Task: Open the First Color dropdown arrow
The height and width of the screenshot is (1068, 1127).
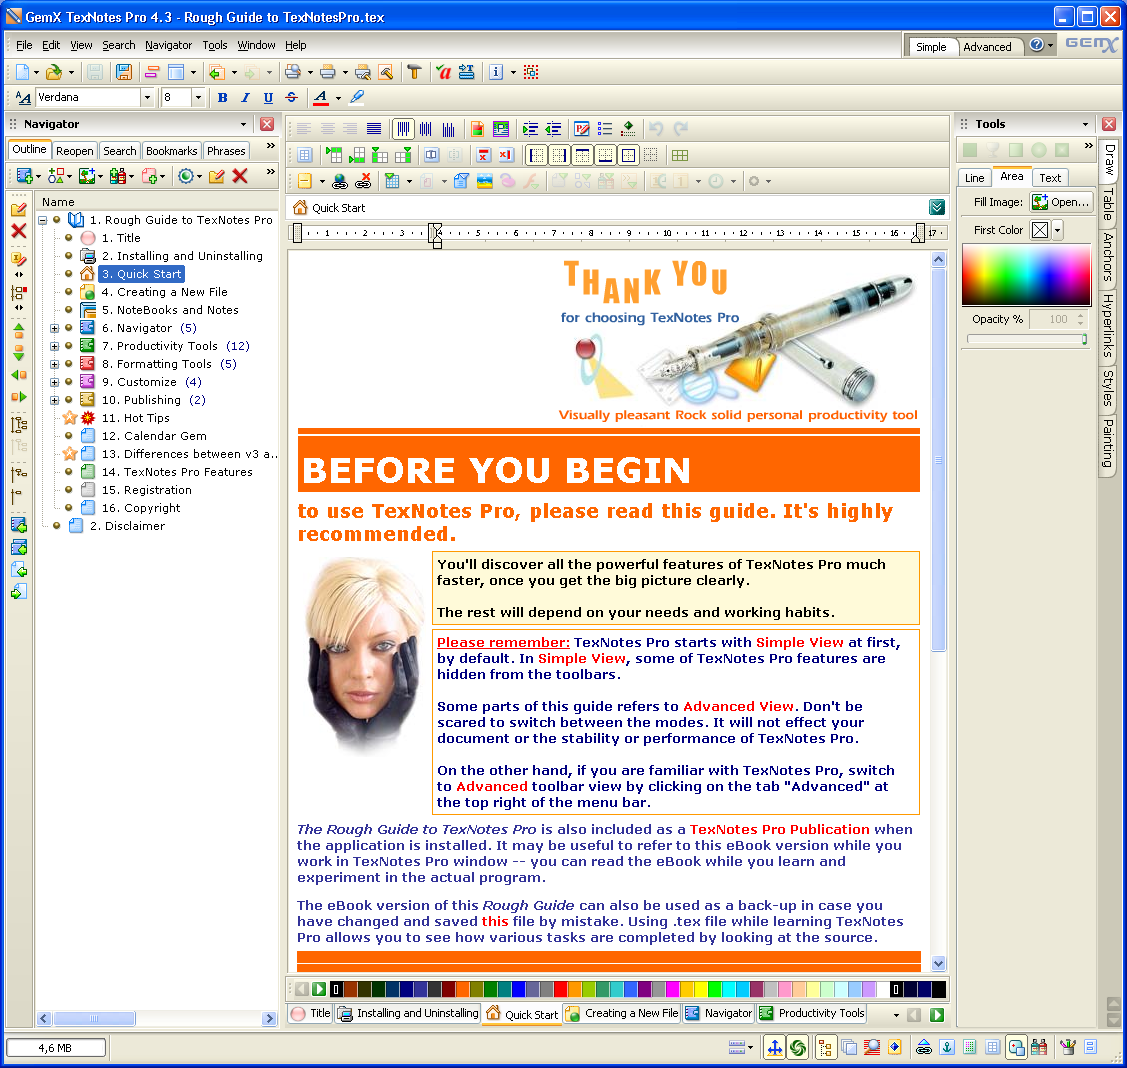Action: point(1057,230)
